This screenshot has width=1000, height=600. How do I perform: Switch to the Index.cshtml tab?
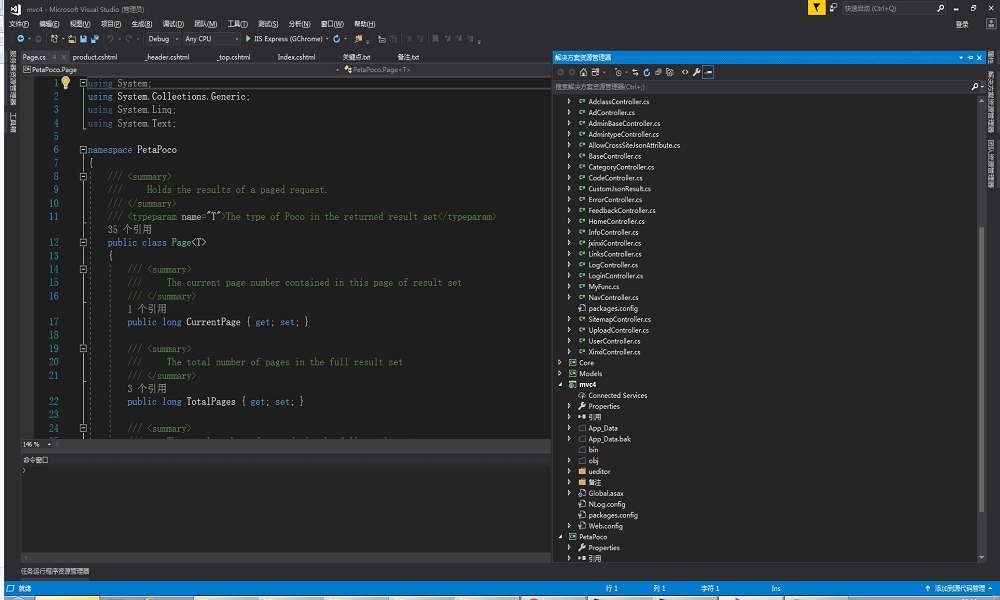296,57
